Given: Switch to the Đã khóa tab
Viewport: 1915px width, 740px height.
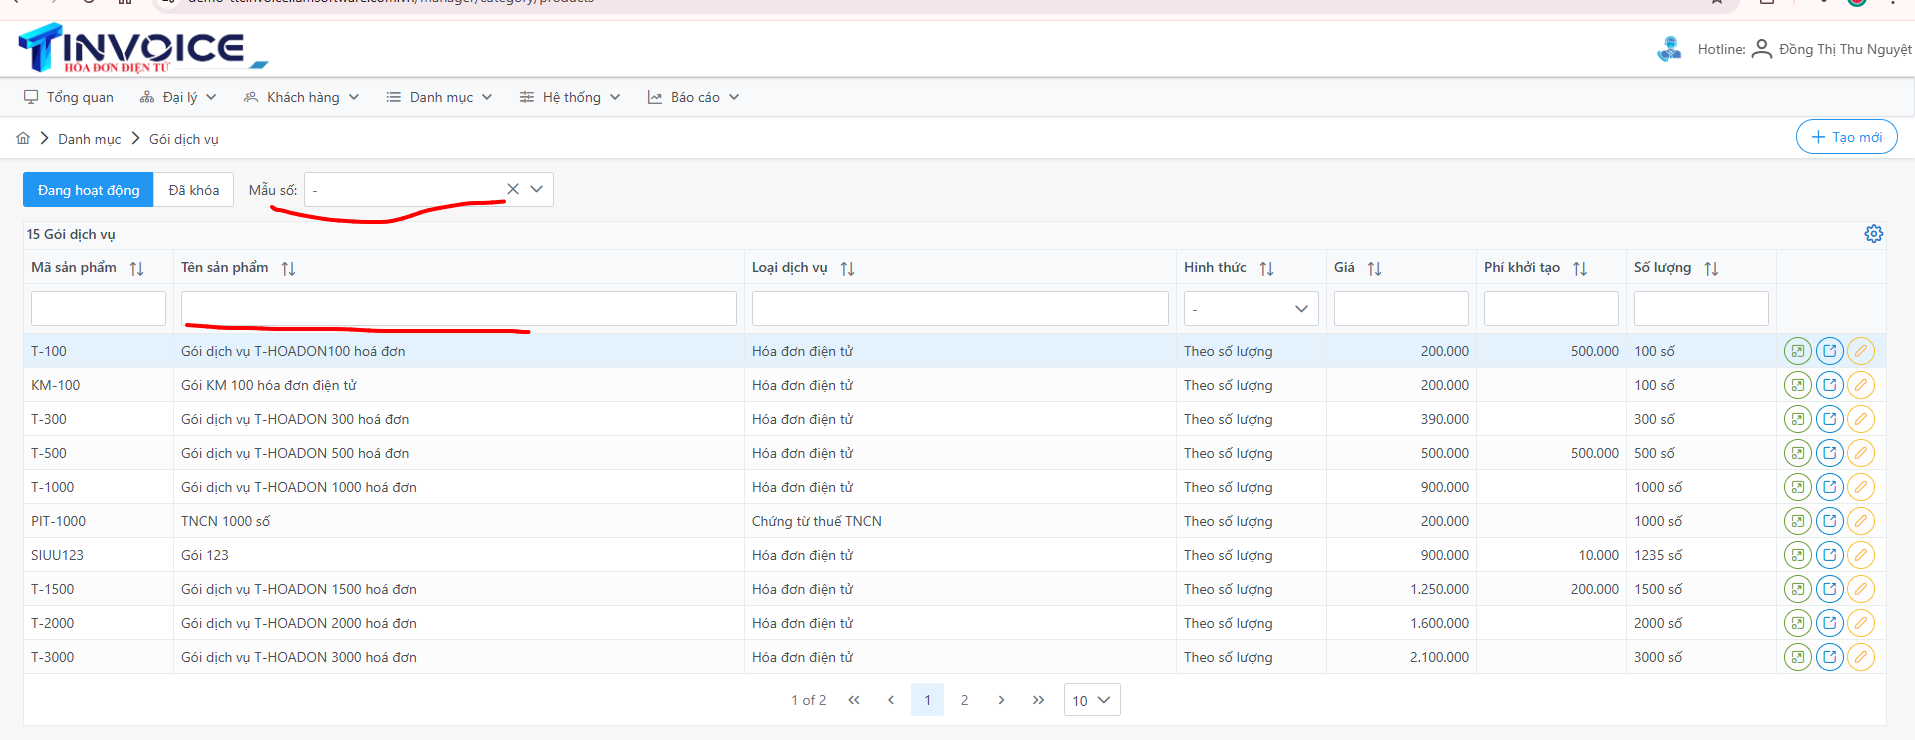Looking at the screenshot, I should click(x=194, y=190).
